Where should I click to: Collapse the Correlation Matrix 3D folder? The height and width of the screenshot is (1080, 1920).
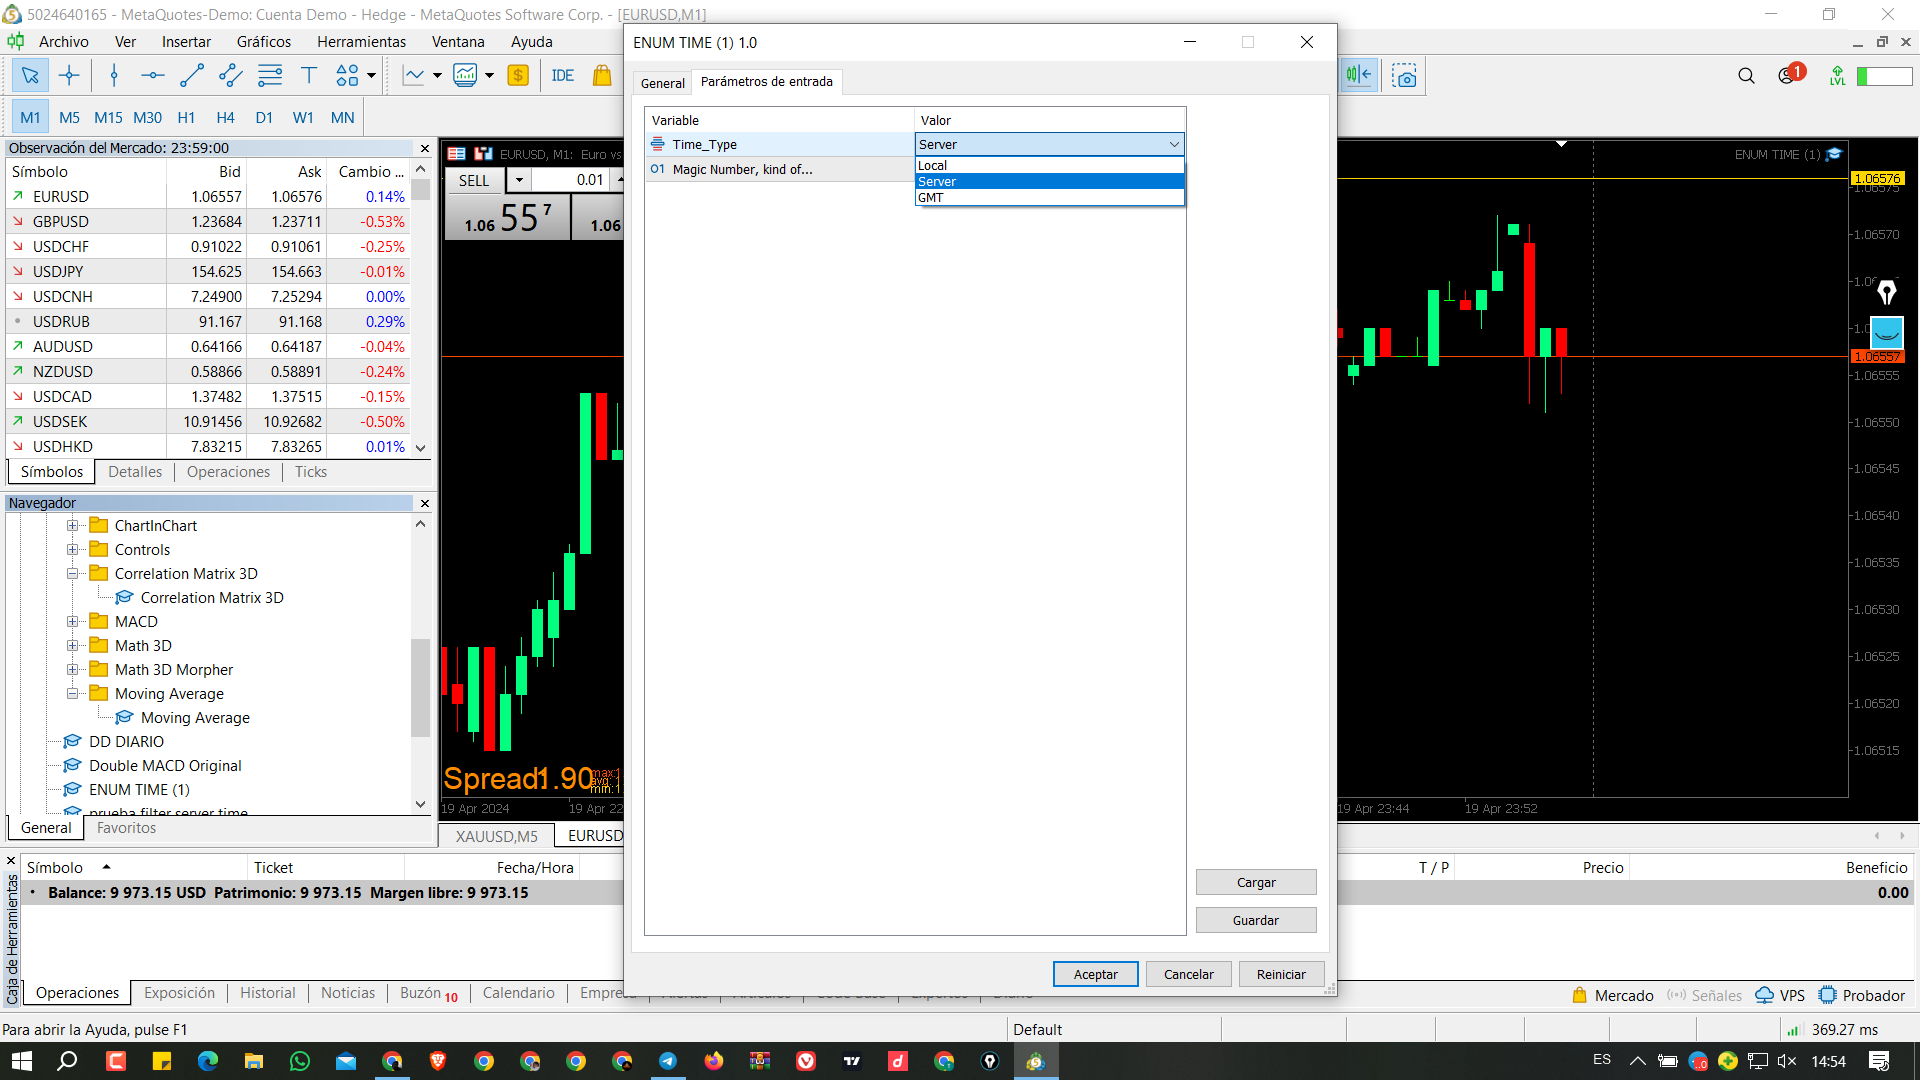tap(72, 573)
